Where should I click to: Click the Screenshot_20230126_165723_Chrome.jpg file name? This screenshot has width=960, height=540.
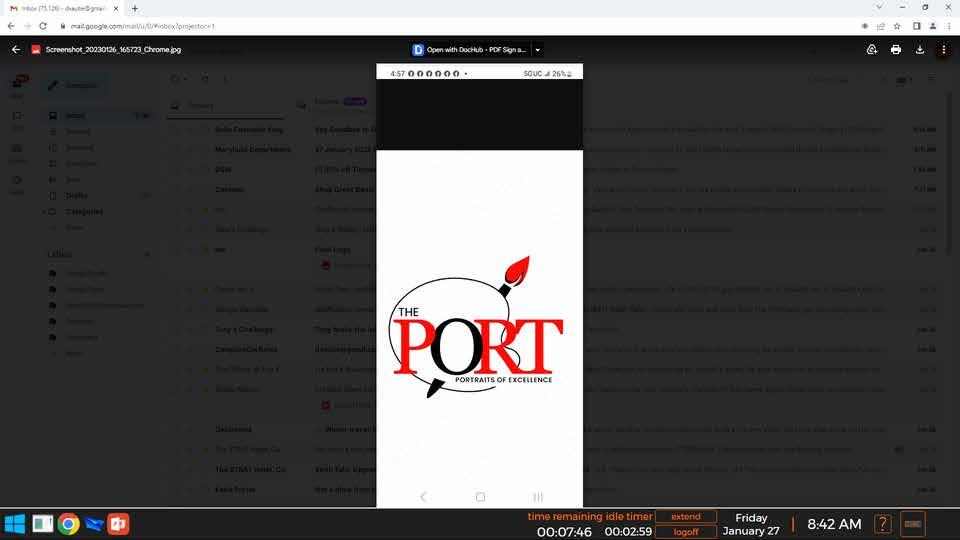point(113,50)
